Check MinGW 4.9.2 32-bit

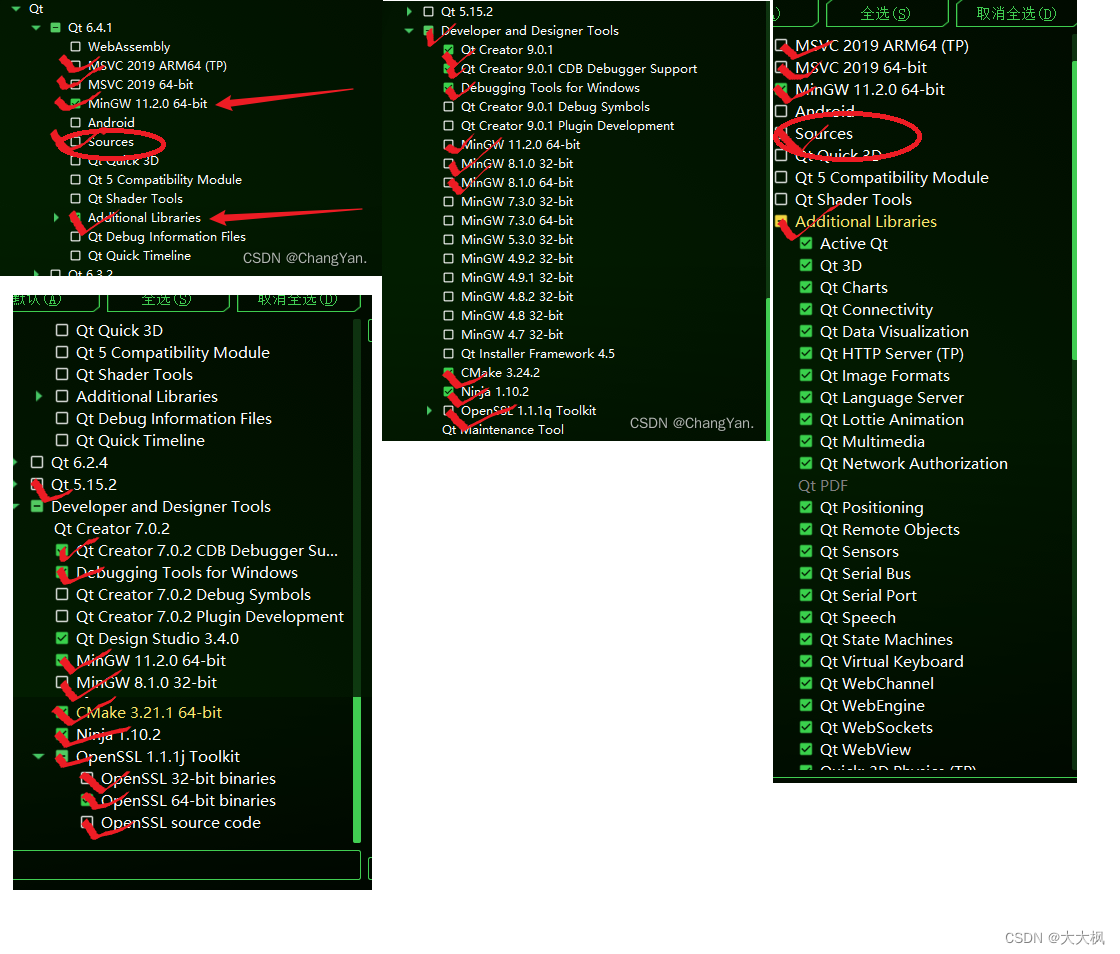[x=449, y=258]
